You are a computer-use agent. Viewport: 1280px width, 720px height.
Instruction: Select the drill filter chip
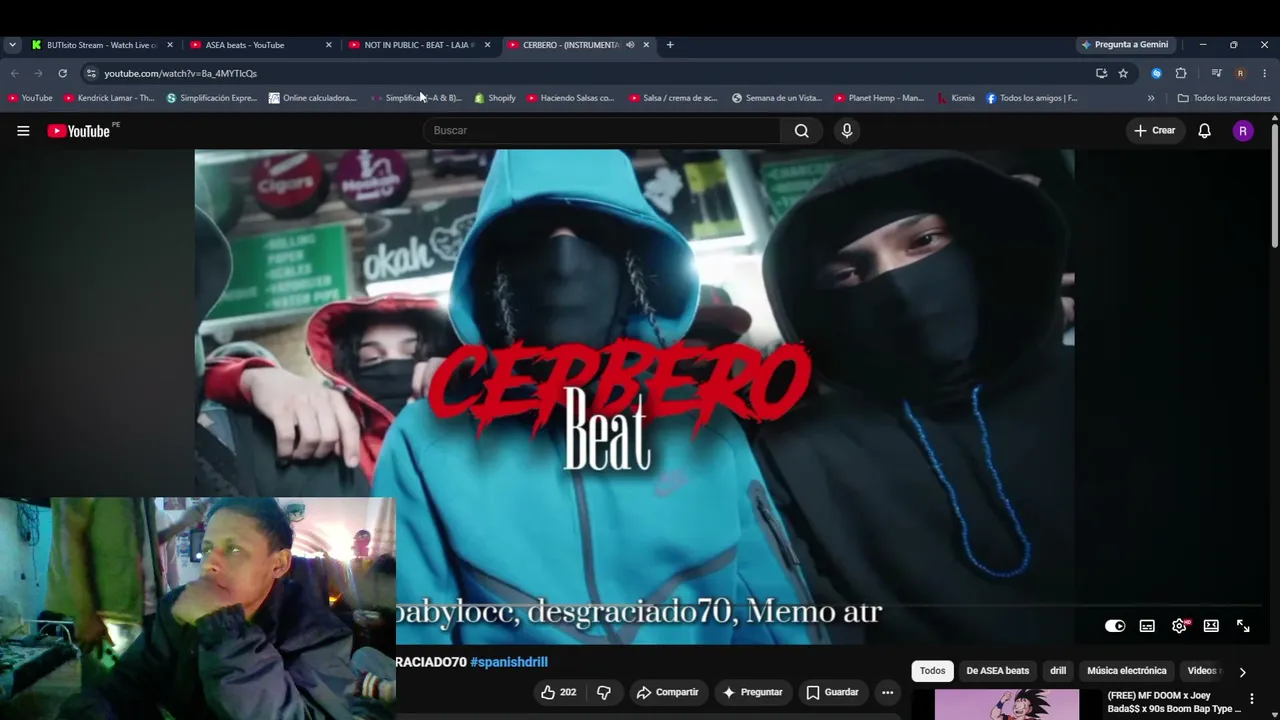[1058, 671]
